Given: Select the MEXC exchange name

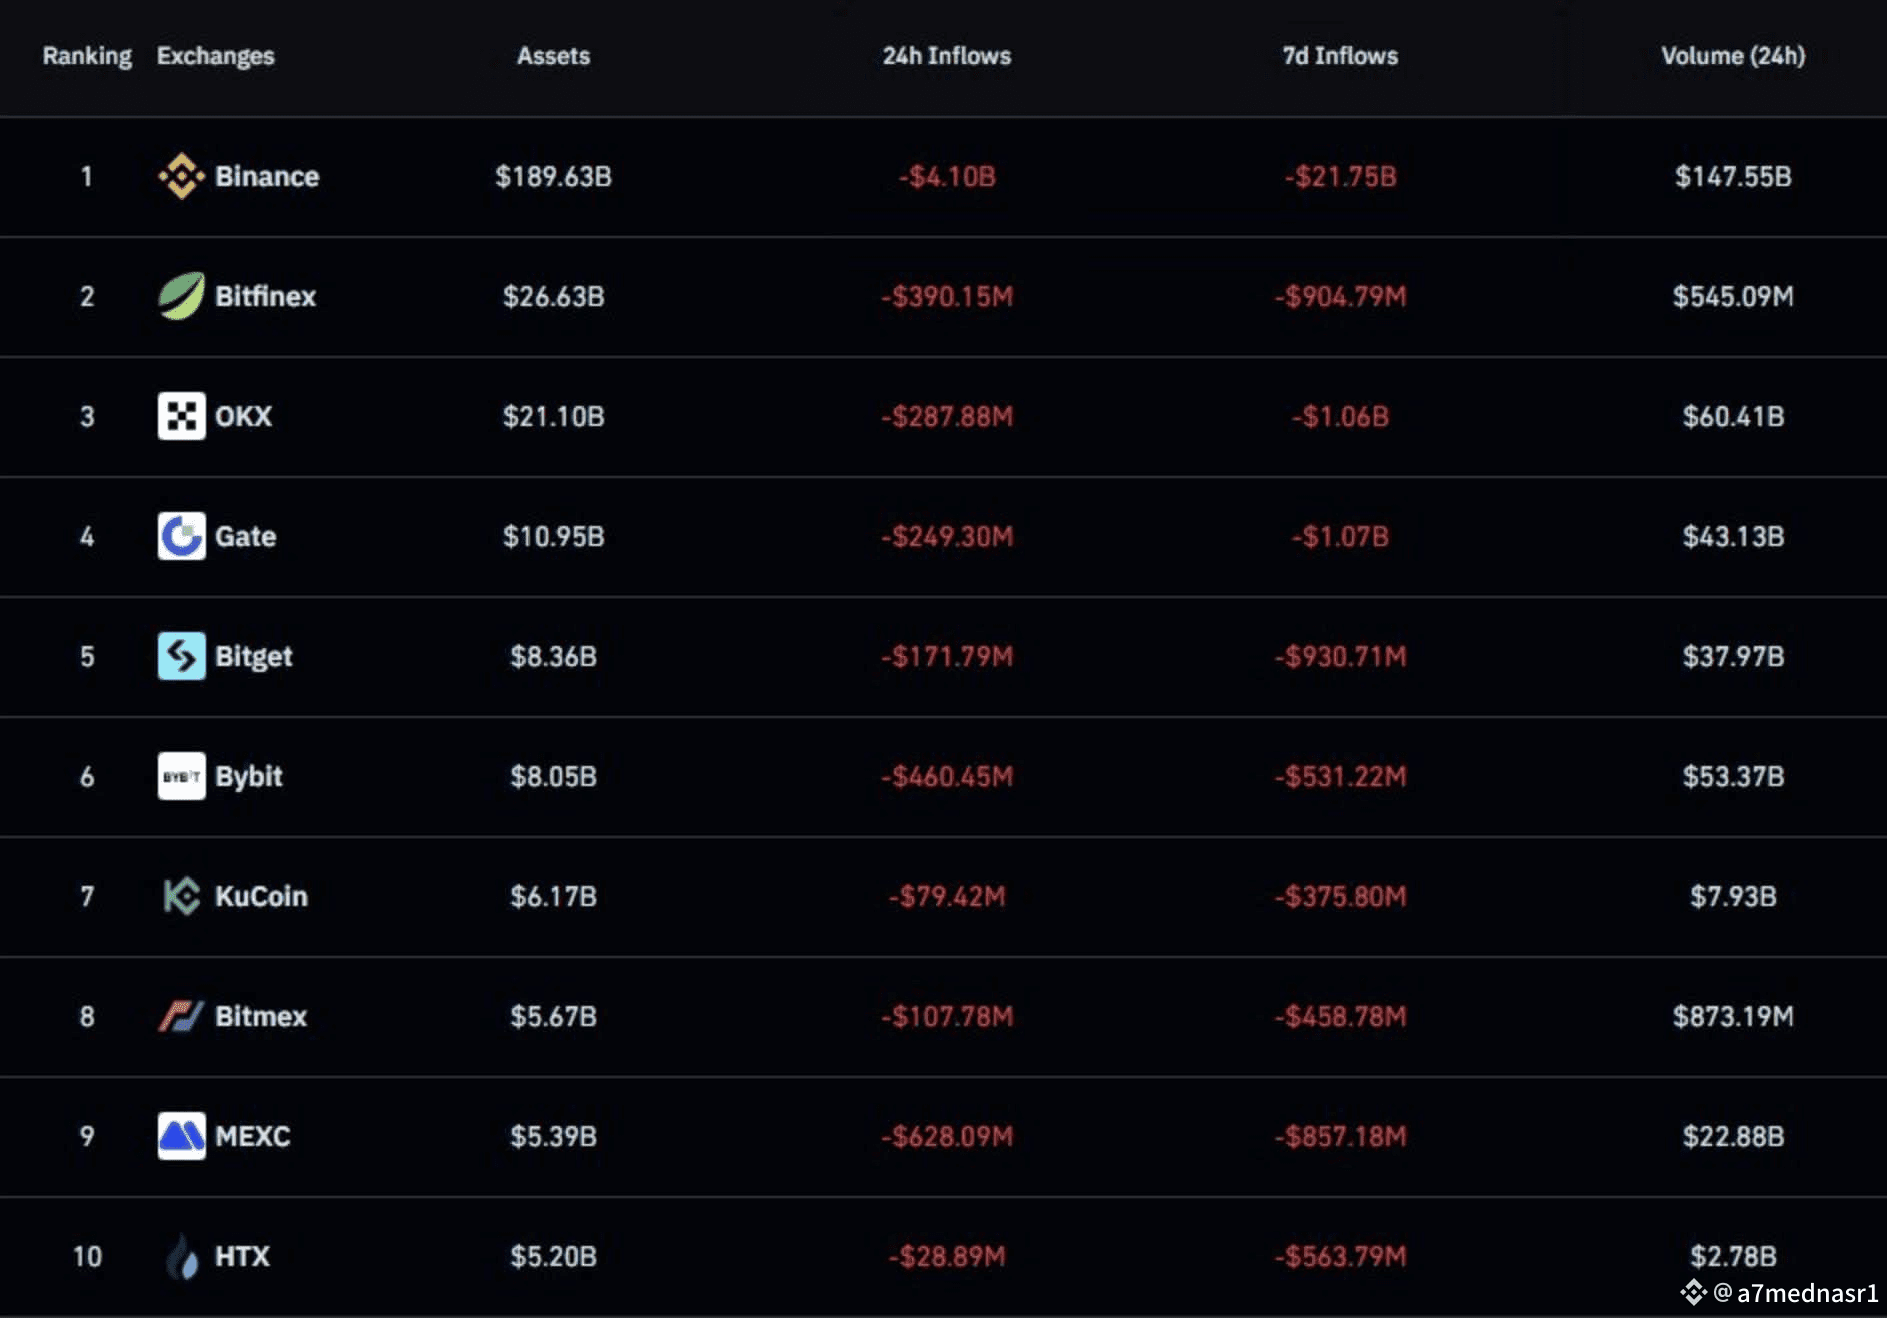Looking at the screenshot, I should click(x=252, y=1136).
